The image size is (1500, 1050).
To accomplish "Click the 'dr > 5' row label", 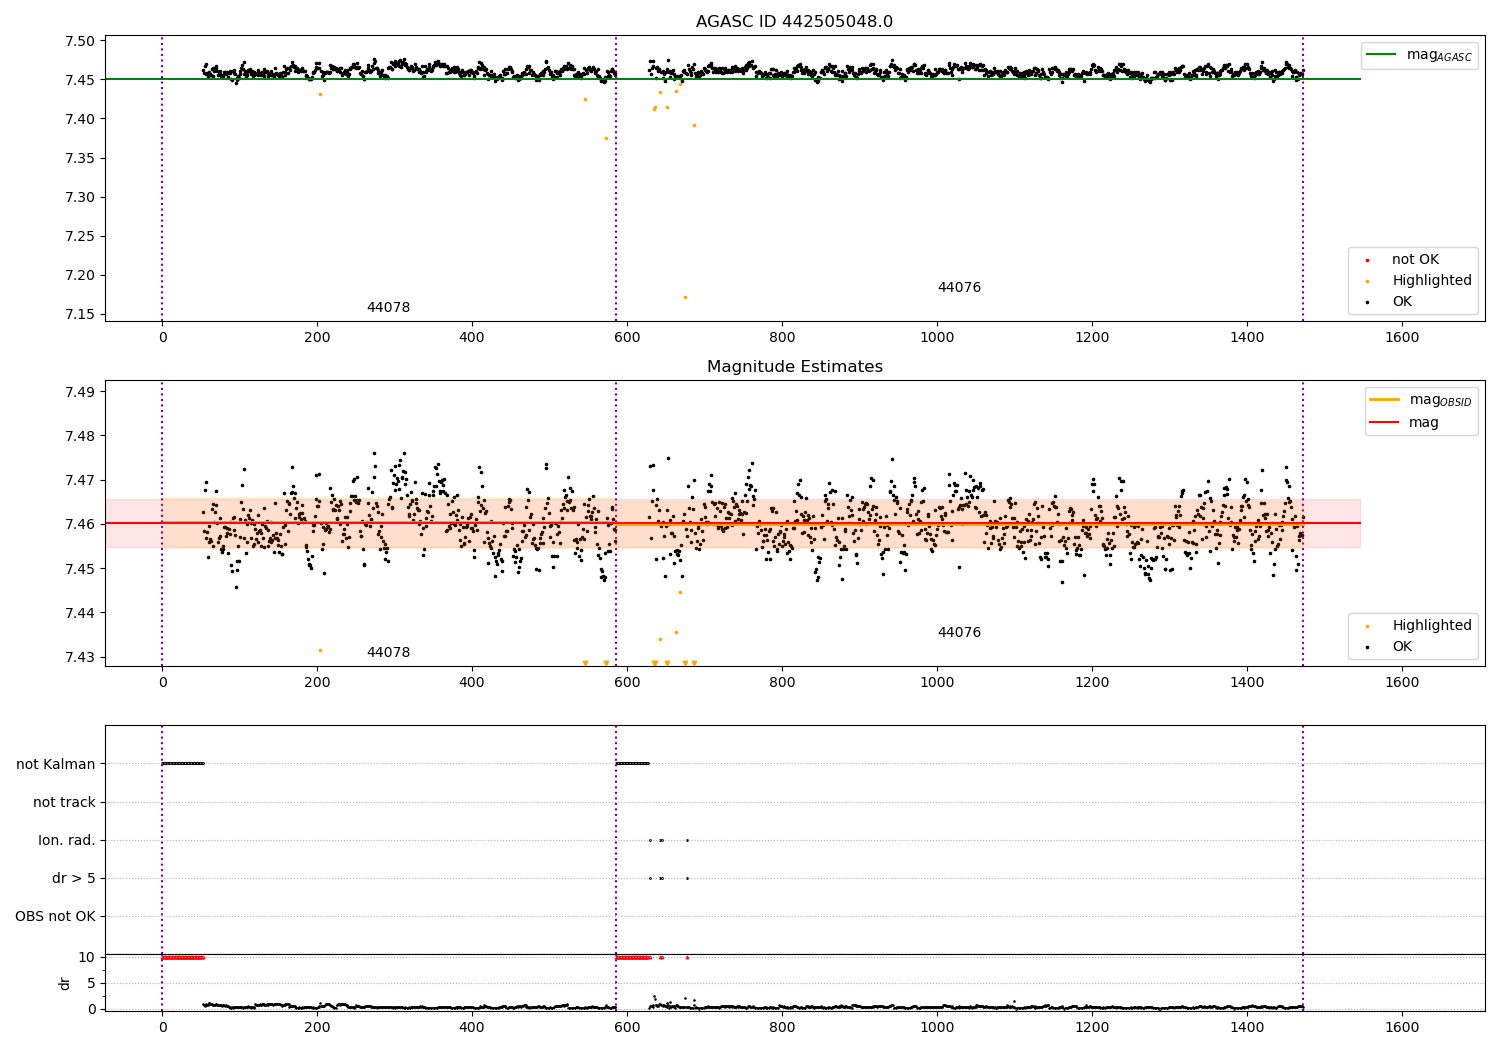I will coord(74,879).
